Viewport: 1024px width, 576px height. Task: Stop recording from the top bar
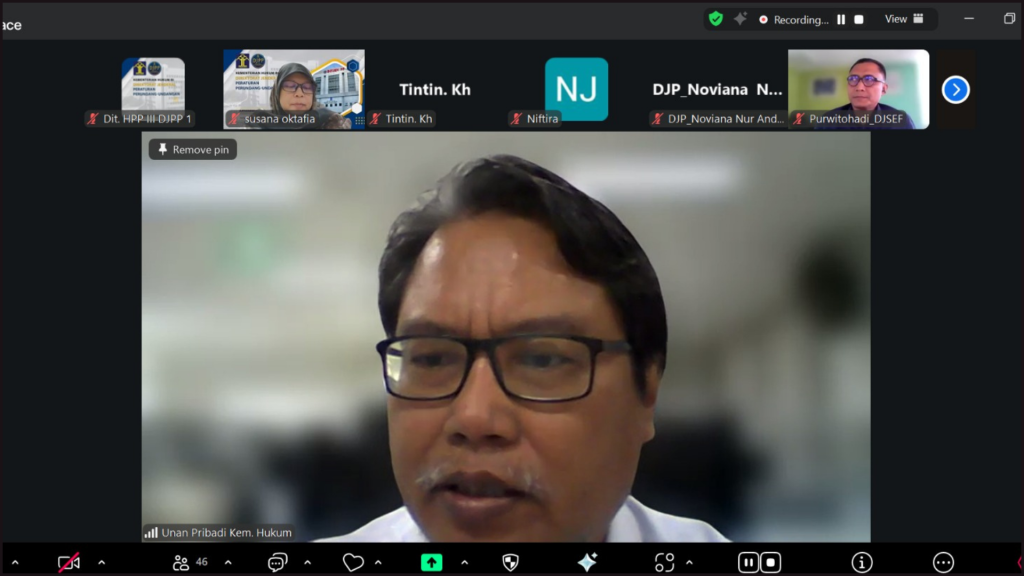pyautogui.click(x=858, y=19)
